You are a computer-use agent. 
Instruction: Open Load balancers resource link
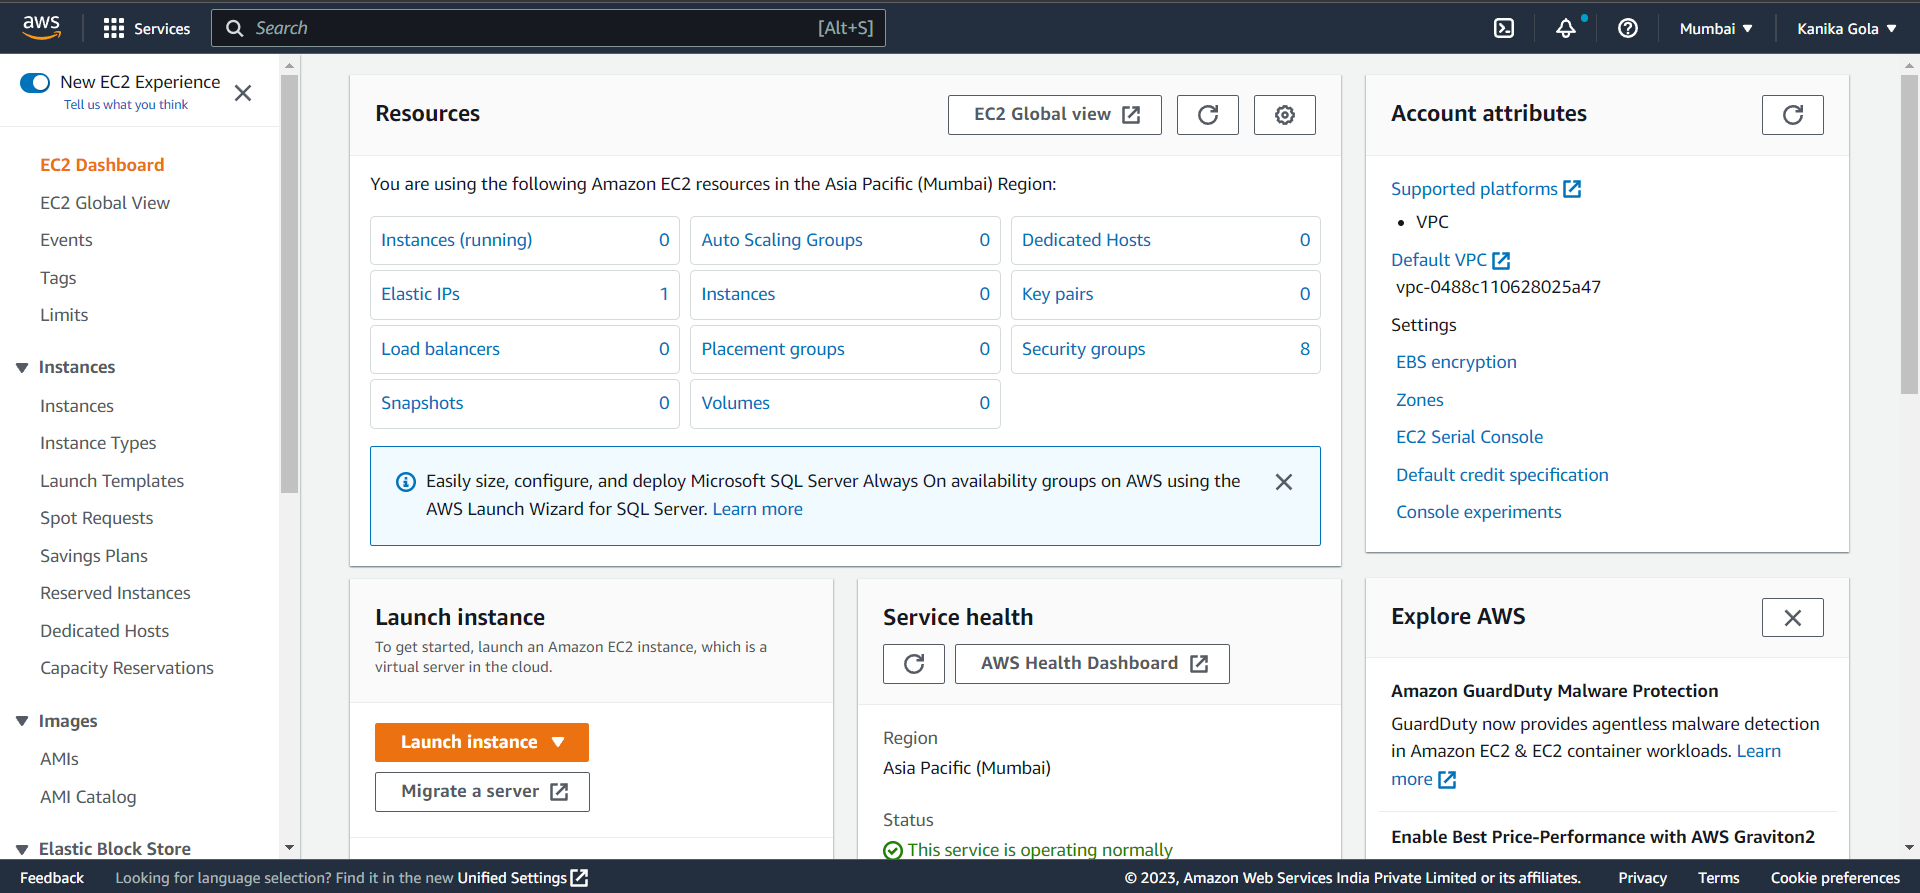pyautogui.click(x=440, y=349)
